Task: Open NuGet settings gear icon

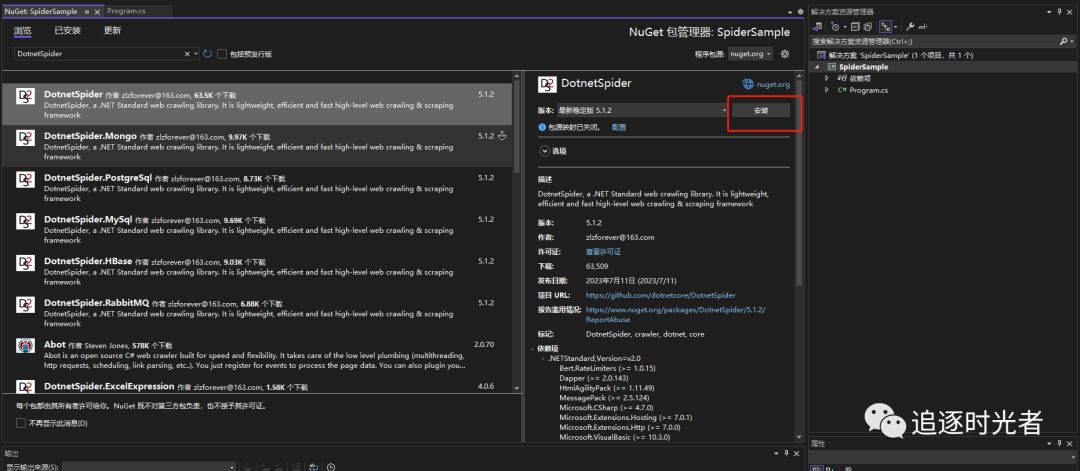Action: [785, 54]
